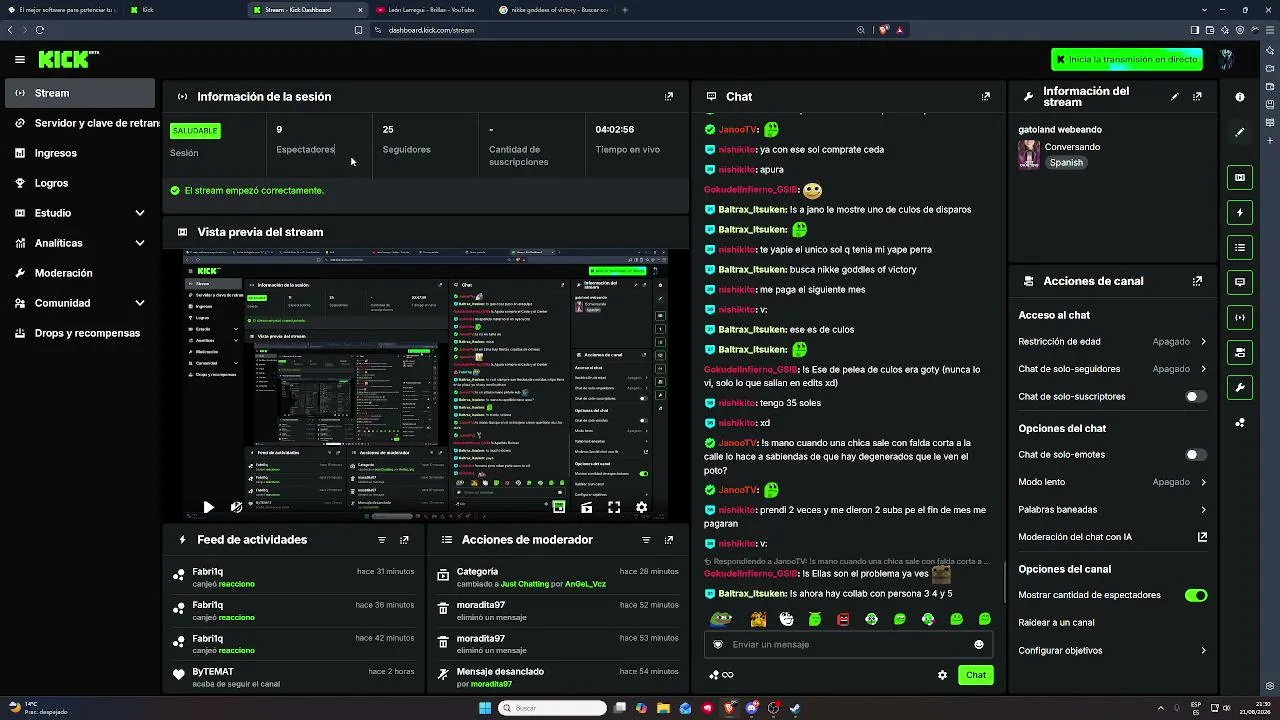Open Moderación del chat con IA link
Image resolution: width=1280 pixels, height=720 pixels.
[x=1113, y=537]
